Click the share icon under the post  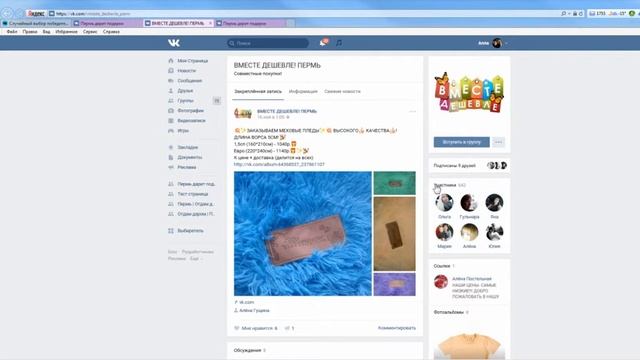(287, 328)
